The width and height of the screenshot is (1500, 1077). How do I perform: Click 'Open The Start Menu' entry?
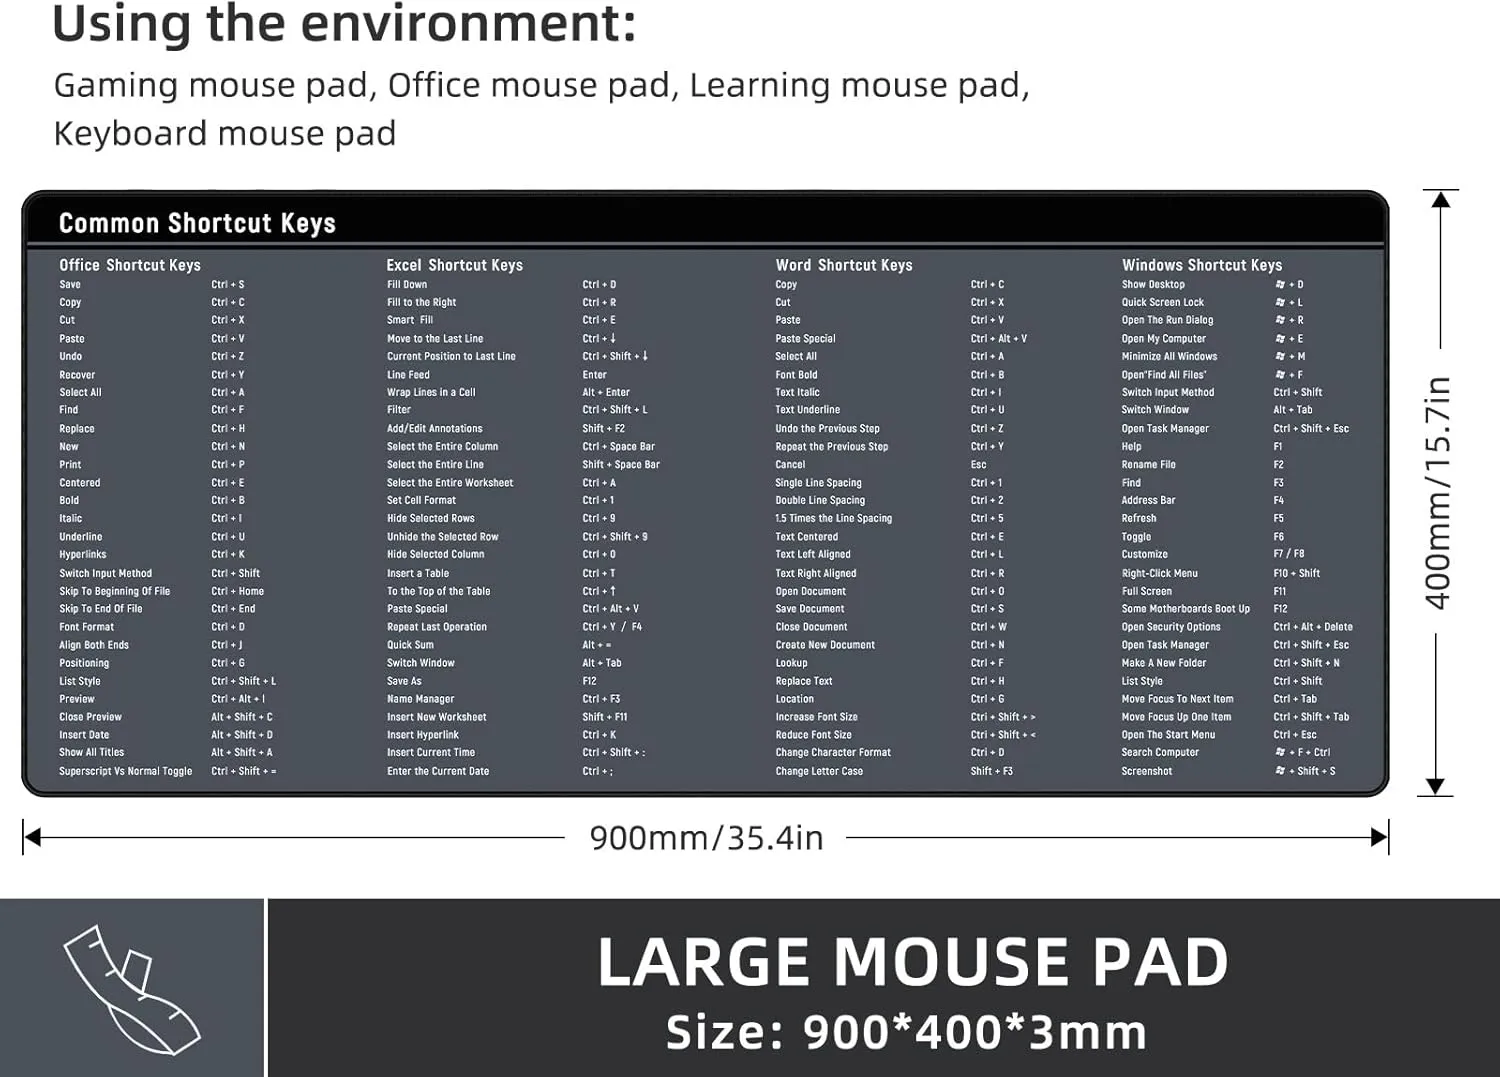click(1168, 735)
